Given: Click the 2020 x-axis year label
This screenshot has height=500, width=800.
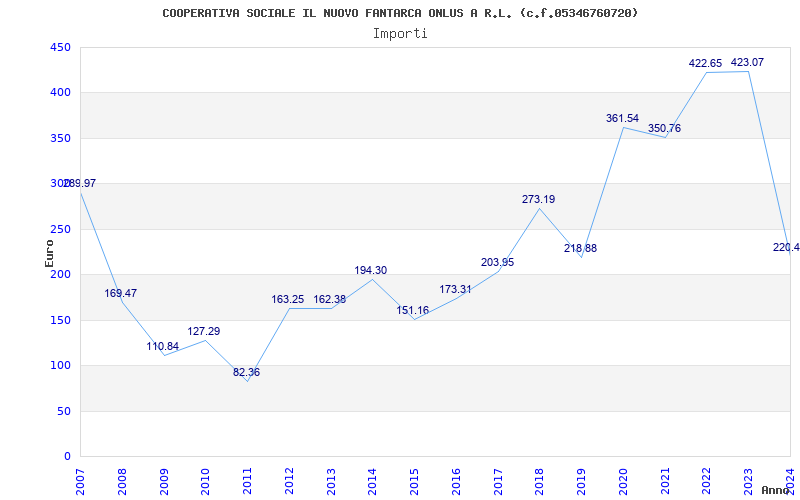Looking at the screenshot, I should pos(623,482).
